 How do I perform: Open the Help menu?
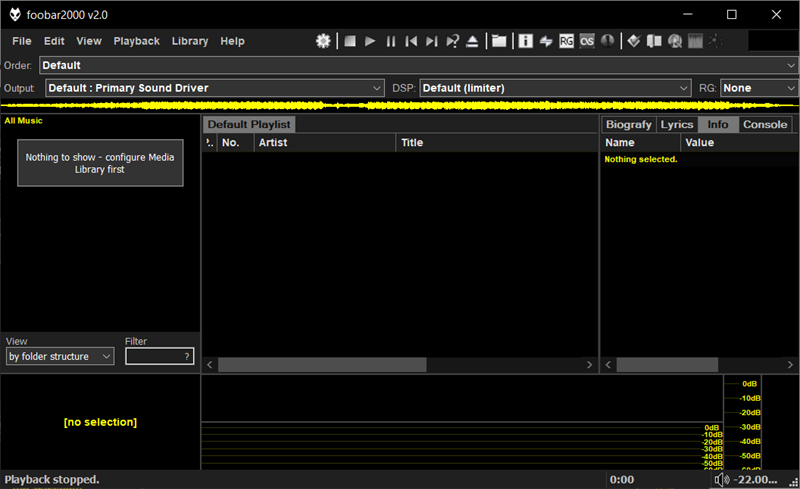232,41
